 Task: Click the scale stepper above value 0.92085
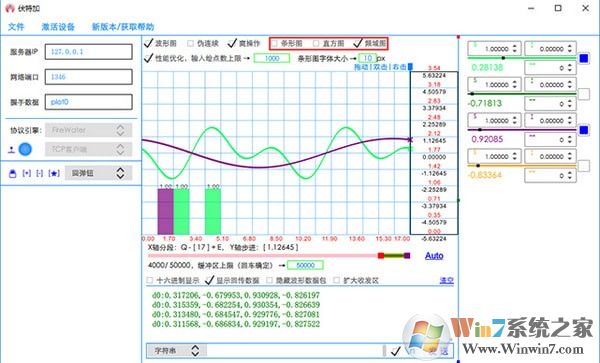click(x=494, y=120)
